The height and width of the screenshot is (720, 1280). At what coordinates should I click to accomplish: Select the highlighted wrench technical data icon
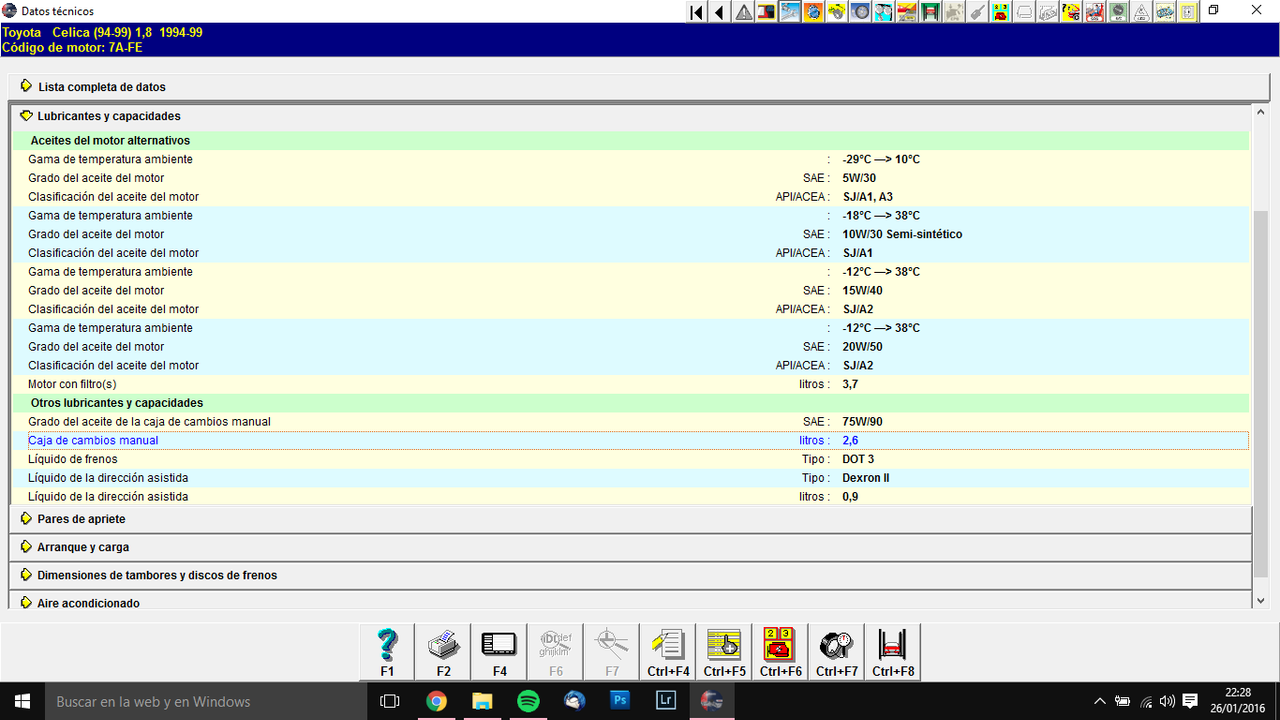[790, 12]
